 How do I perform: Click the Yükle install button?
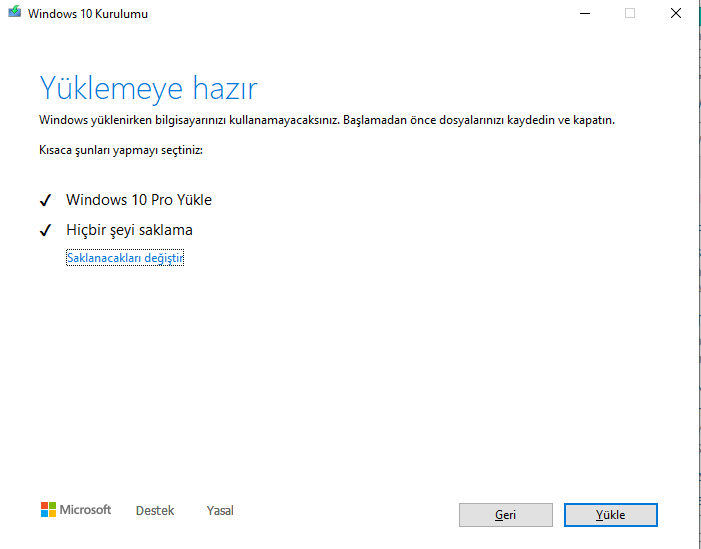pos(611,515)
